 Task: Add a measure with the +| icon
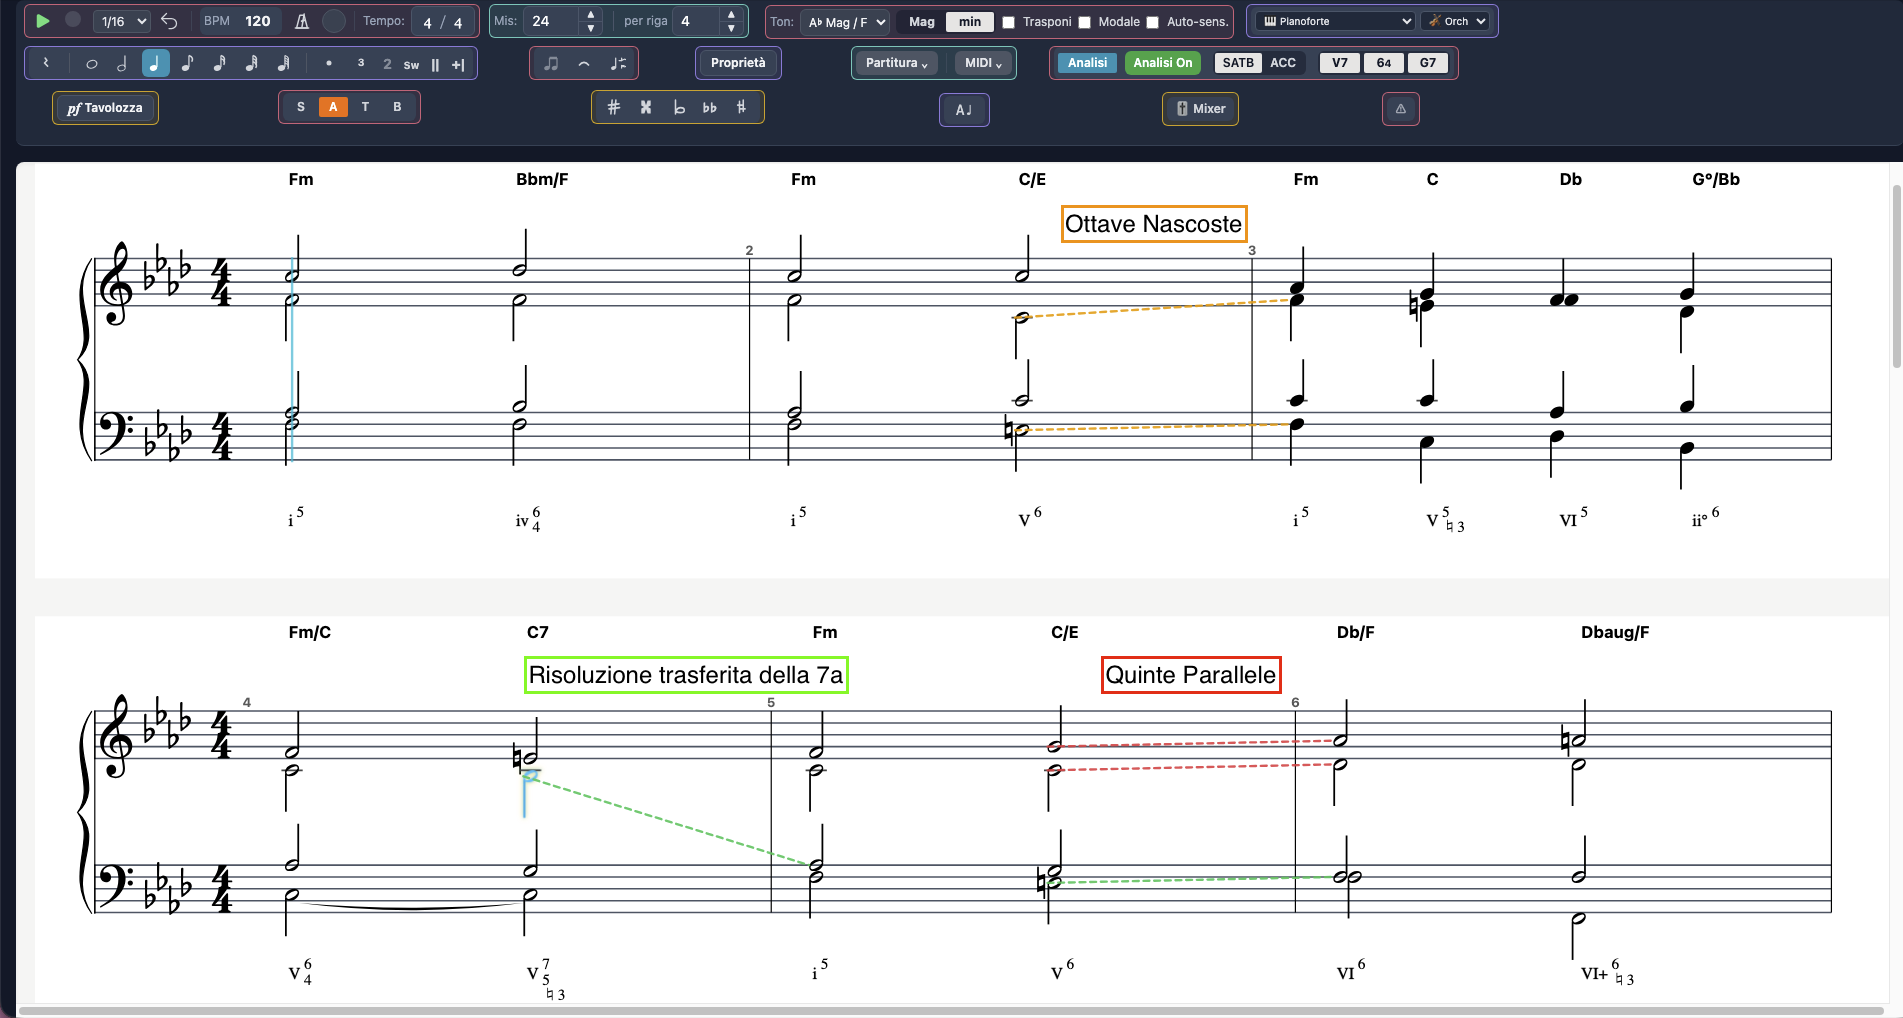point(458,64)
